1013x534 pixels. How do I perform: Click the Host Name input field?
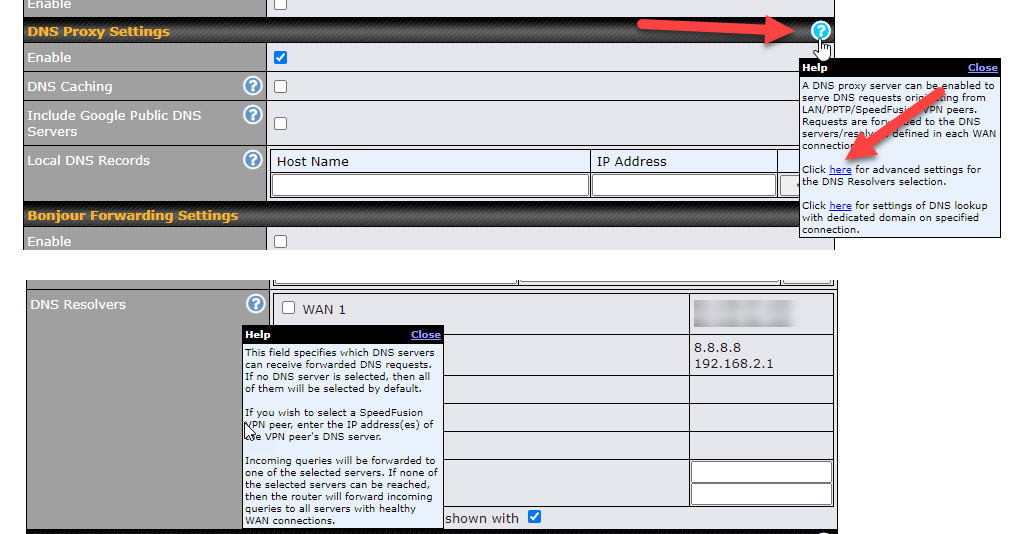click(430, 185)
